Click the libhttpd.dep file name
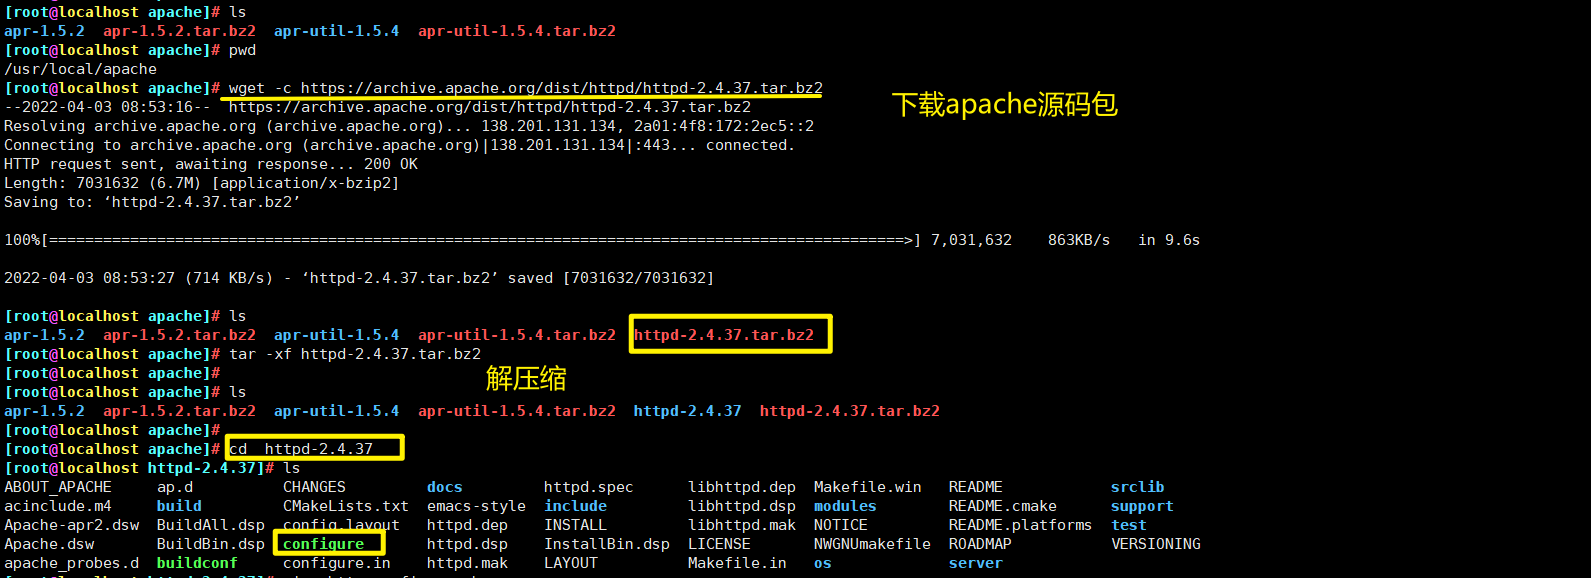The height and width of the screenshot is (578, 1591). [x=742, y=487]
